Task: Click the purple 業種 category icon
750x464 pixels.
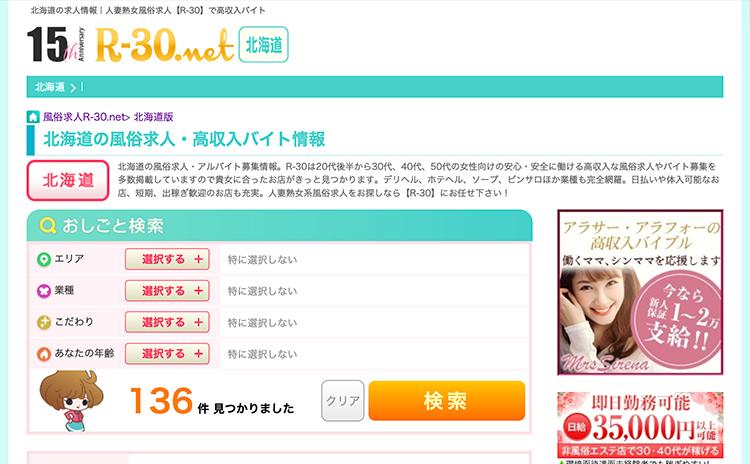Action: click(x=44, y=291)
